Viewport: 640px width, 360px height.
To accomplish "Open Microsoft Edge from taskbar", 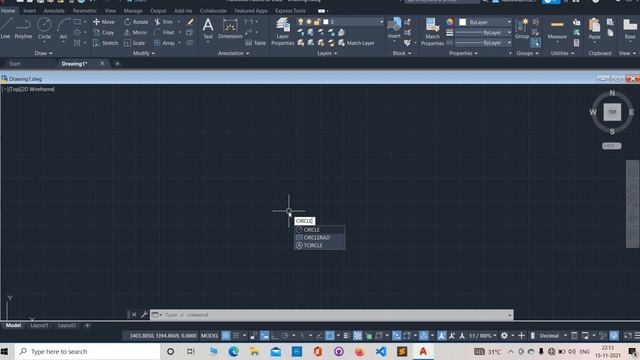I will coord(233,351).
